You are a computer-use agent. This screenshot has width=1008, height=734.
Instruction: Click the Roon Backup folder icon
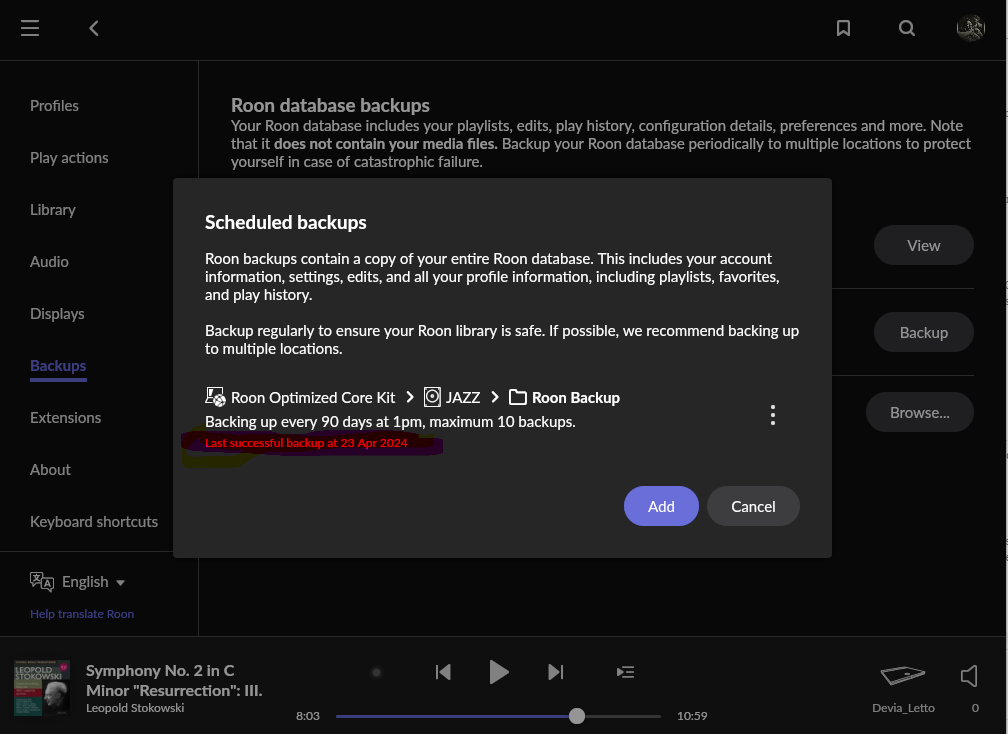[x=518, y=397]
